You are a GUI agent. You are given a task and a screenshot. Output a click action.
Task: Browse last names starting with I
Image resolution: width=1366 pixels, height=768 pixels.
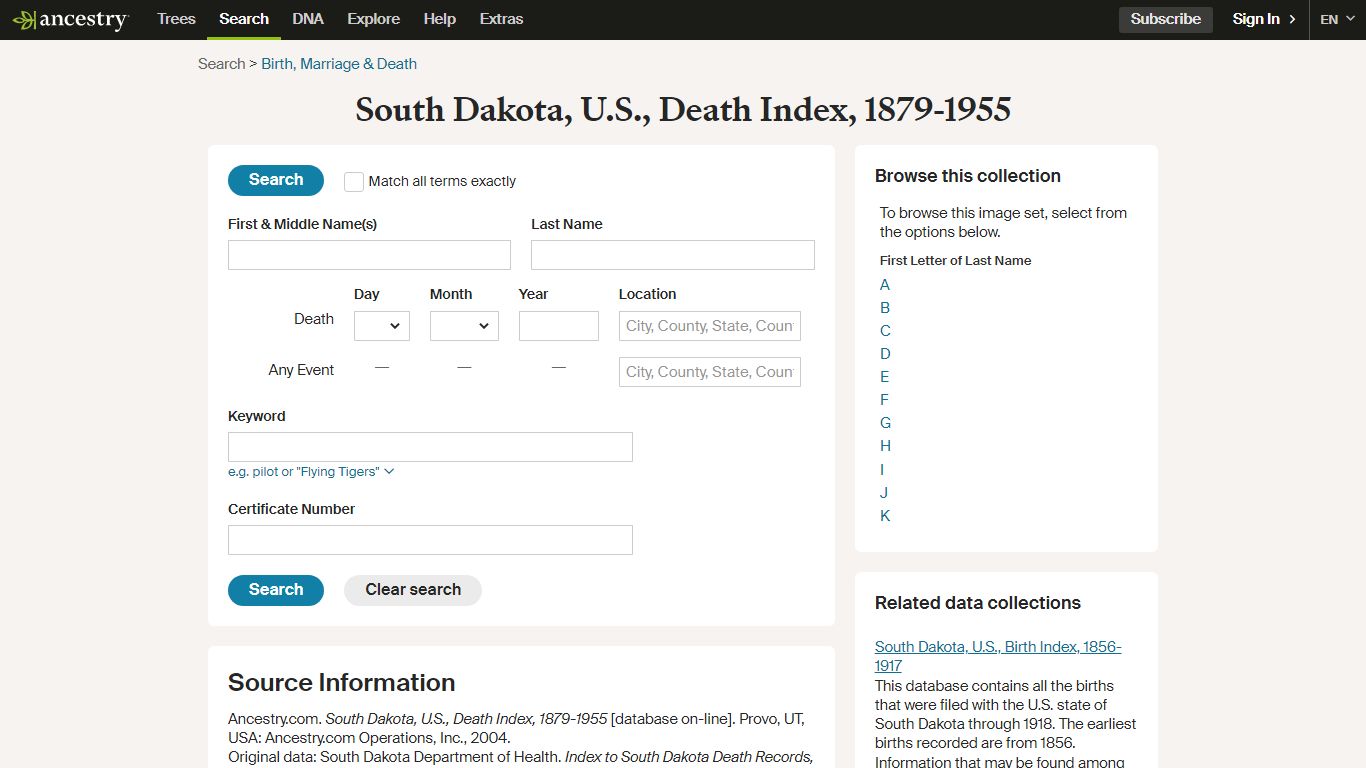point(882,470)
